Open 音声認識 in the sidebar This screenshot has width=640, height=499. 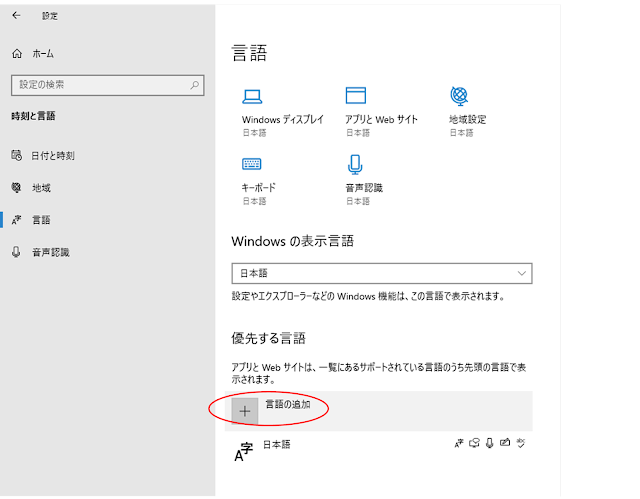click(51, 252)
